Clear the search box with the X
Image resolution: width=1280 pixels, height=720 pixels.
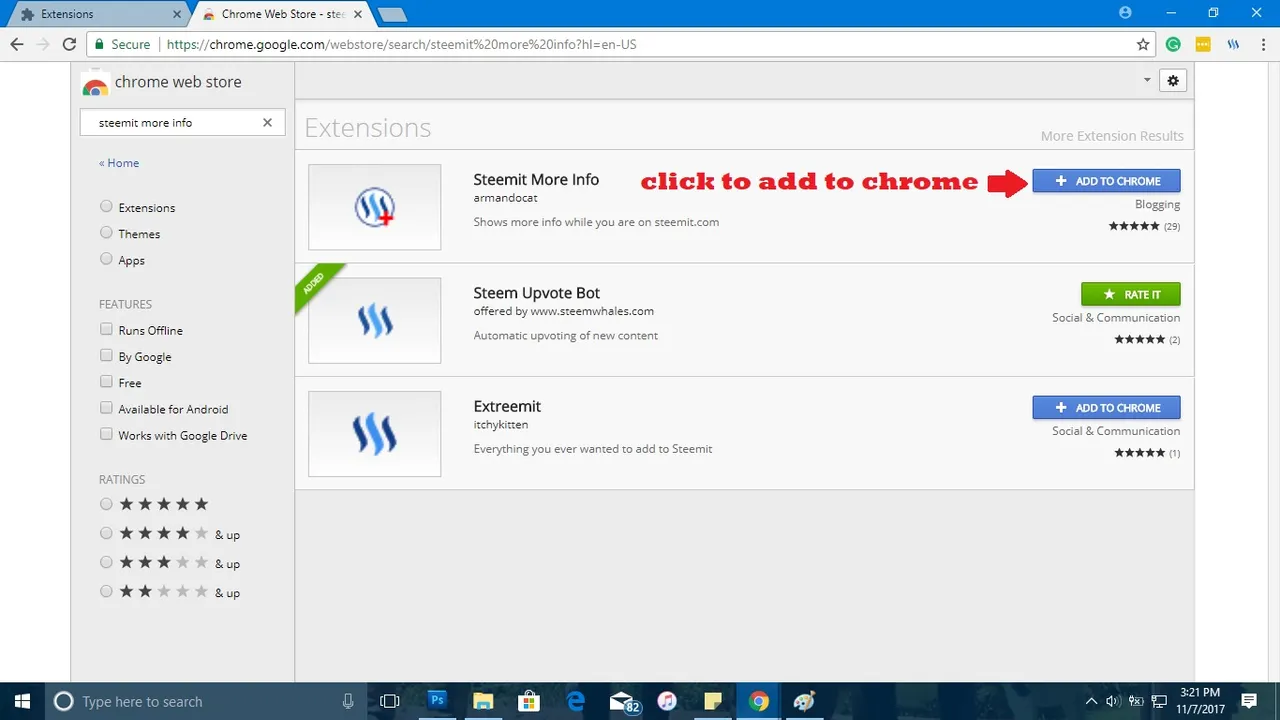pos(267,122)
